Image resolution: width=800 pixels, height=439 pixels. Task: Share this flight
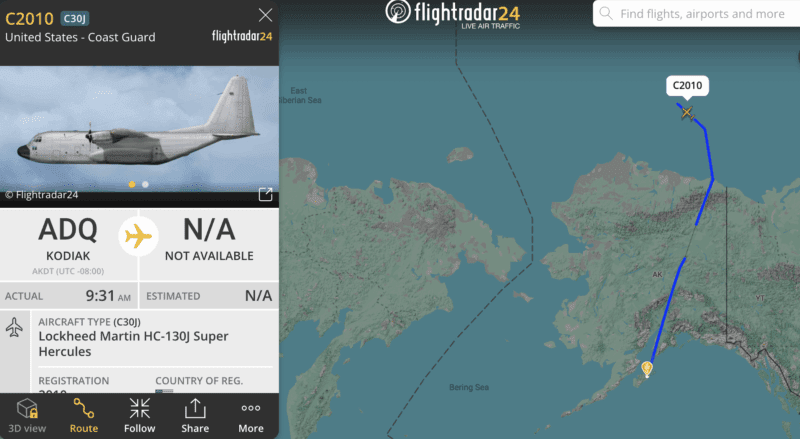pyautogui.click(x=195, y=416)
